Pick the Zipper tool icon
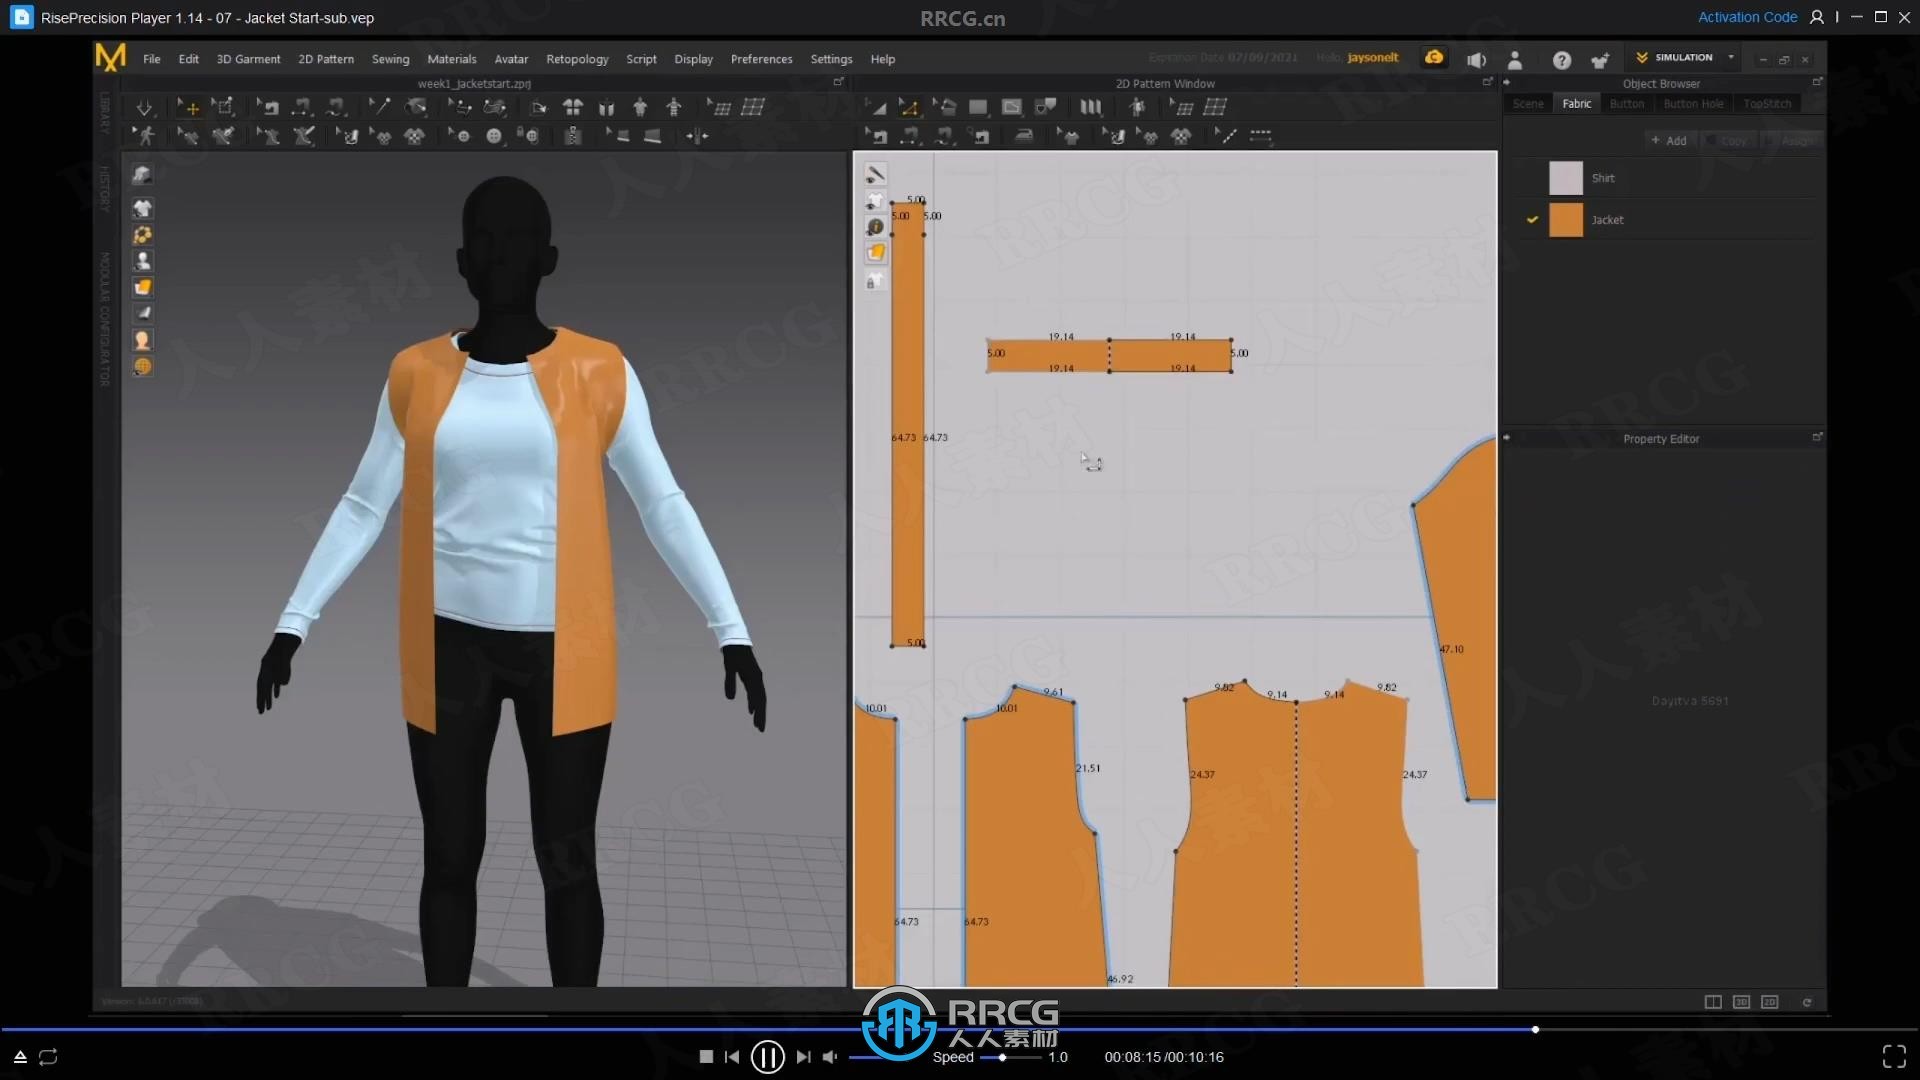The height and width of the screenshot is (1080, 1920). click(572, 136)
